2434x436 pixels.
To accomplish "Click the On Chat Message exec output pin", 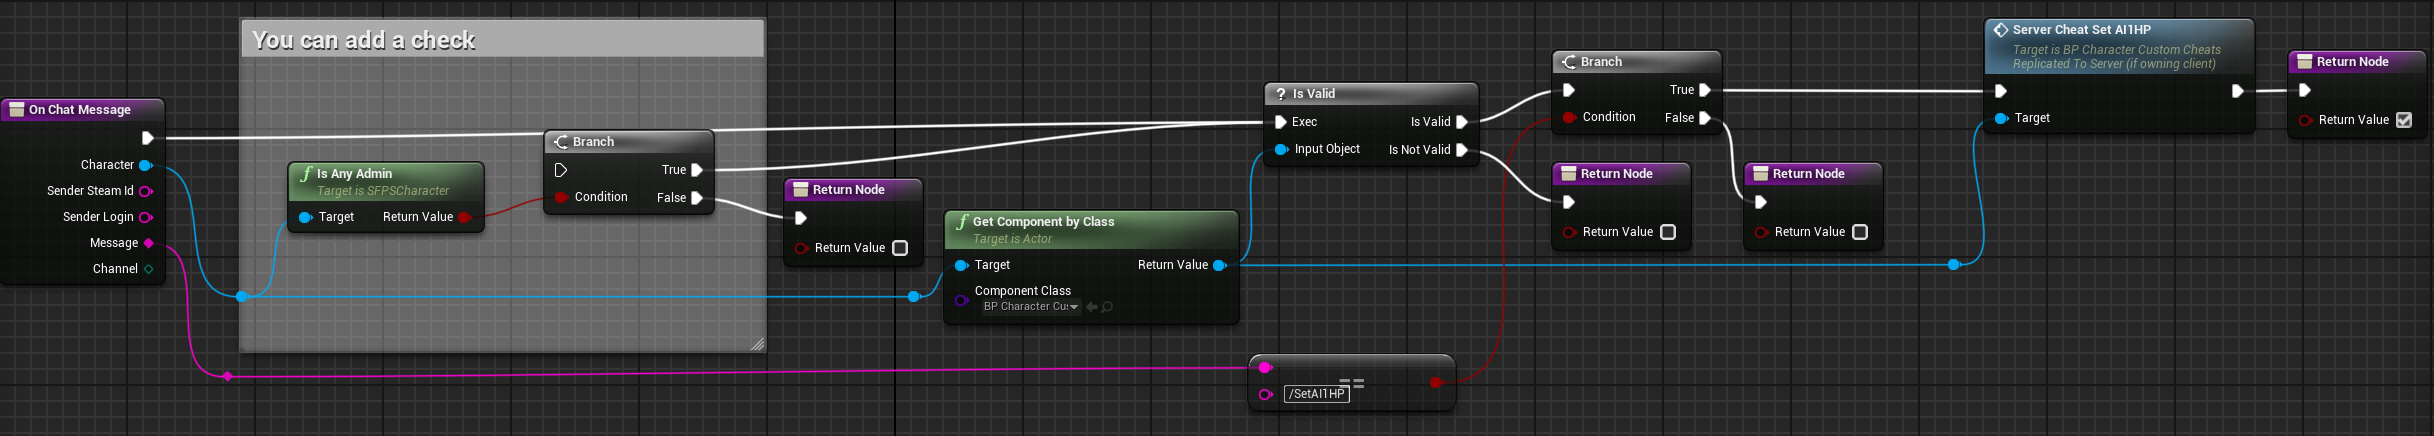I will tap(148, 138).
